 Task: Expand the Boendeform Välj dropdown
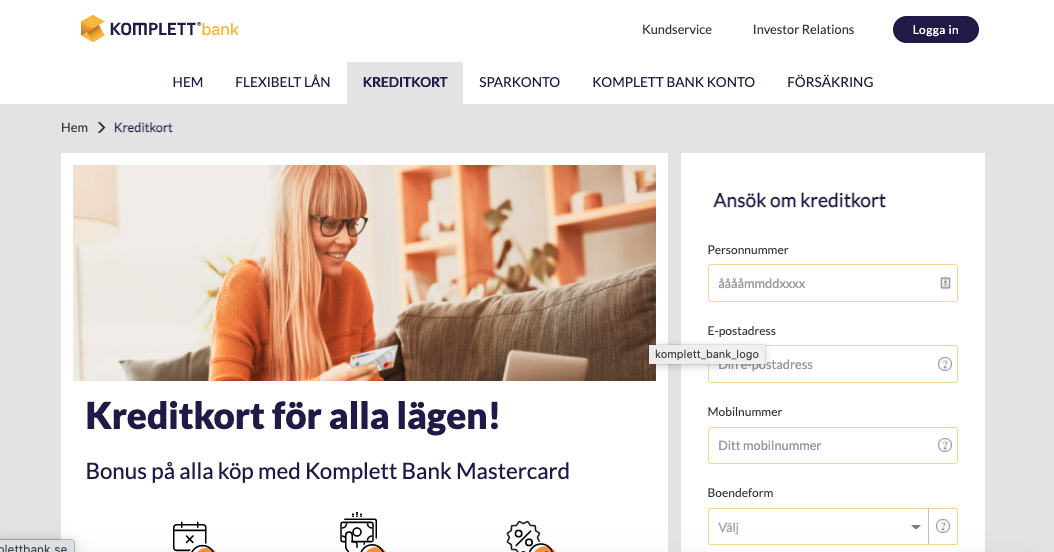coord(818,526)
